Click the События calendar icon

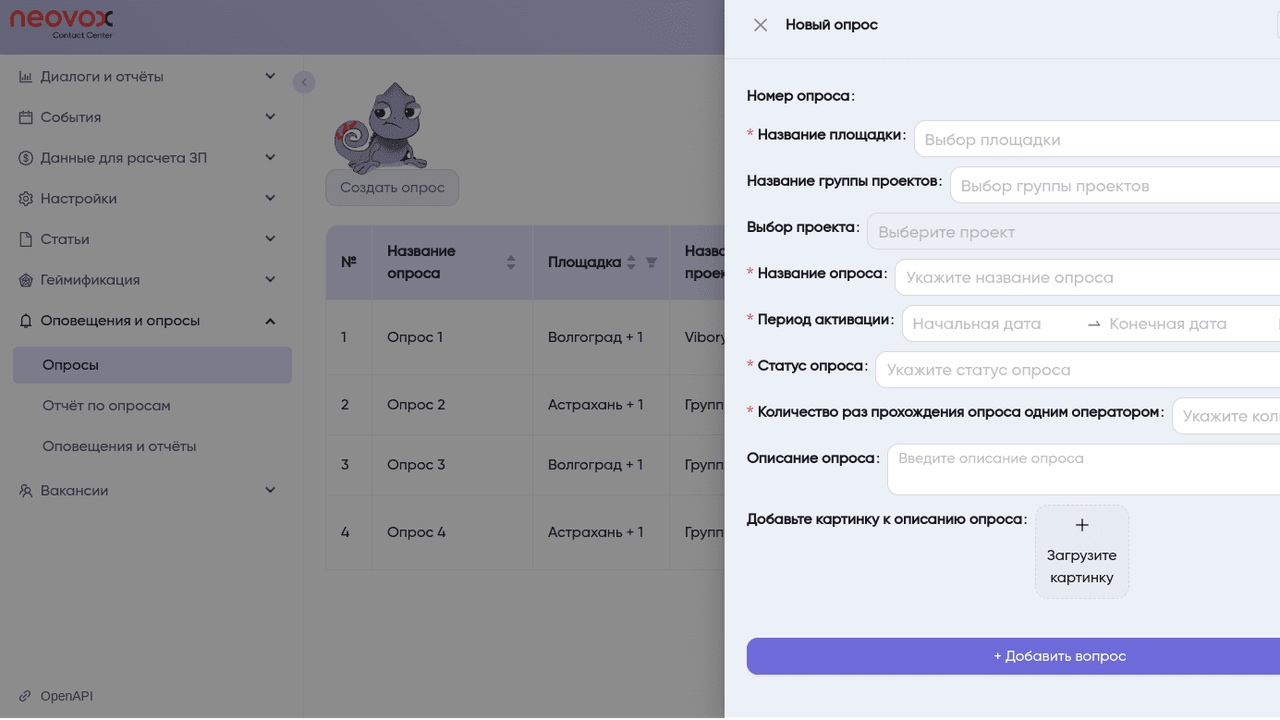pyautogui.click(x=26, y=117)
